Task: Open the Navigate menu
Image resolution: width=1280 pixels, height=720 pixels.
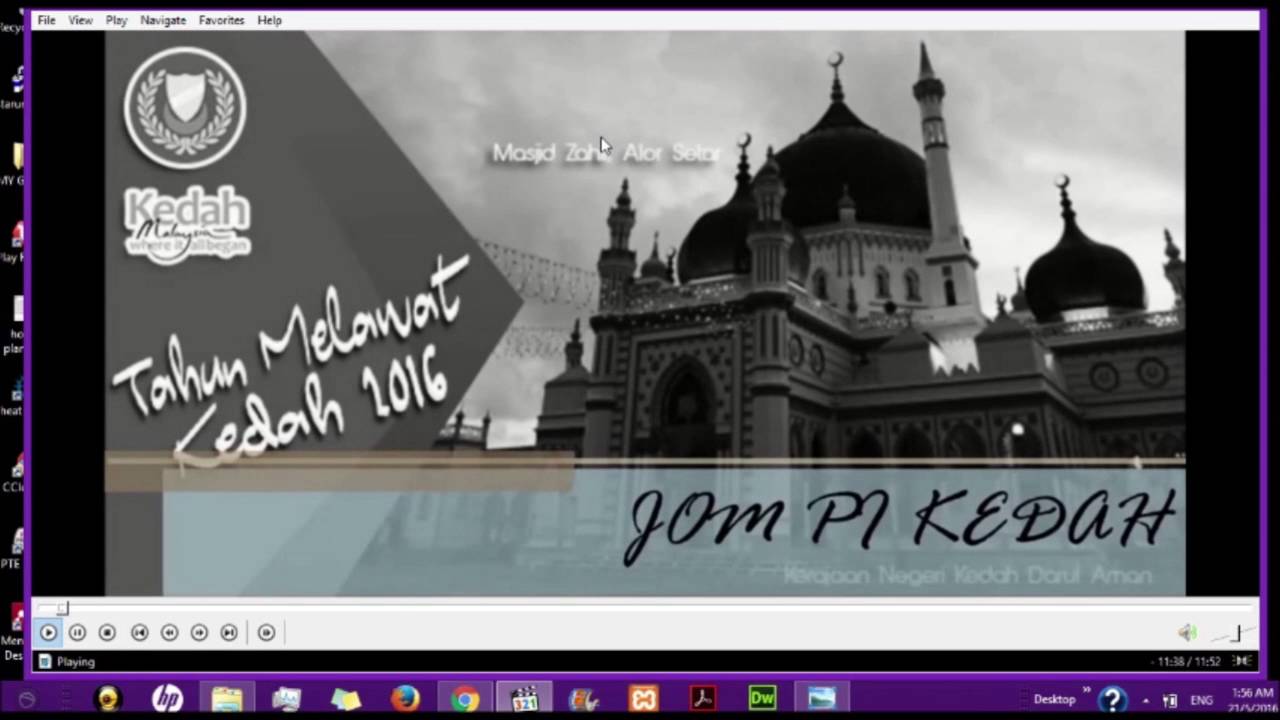Action: pos(163,20)
